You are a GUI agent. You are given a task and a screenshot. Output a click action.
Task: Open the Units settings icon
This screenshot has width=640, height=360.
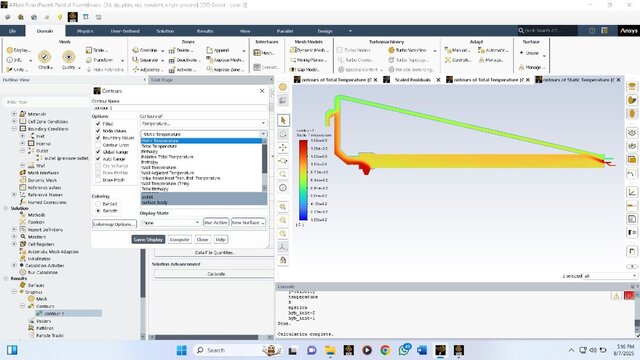coord(9,69)
